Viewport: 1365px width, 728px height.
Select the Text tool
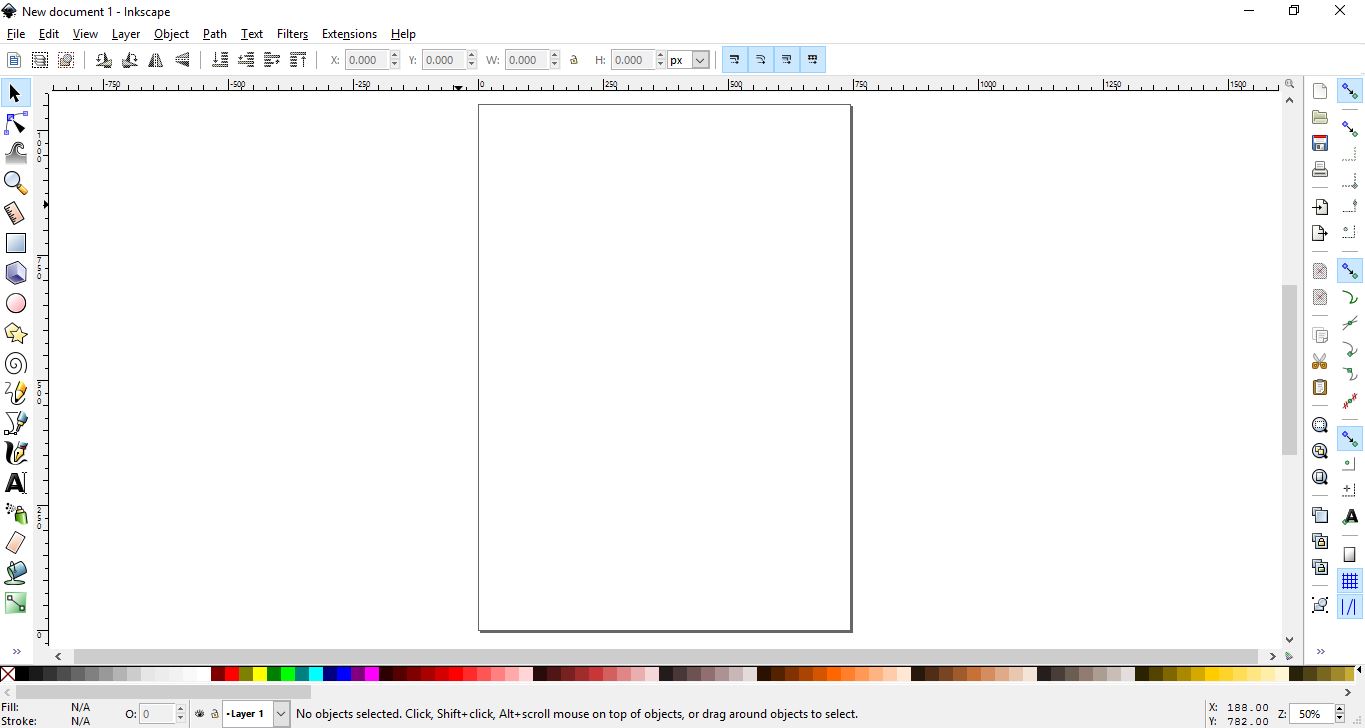(x=16, y=482)
